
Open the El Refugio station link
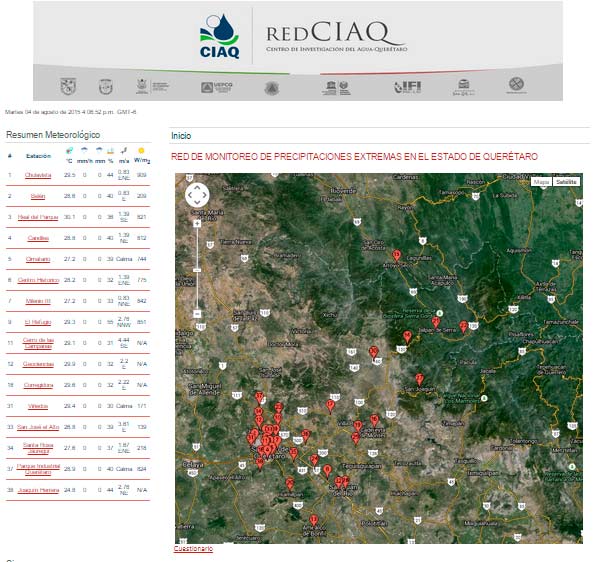pyautogui.click(x=38, y=322)
